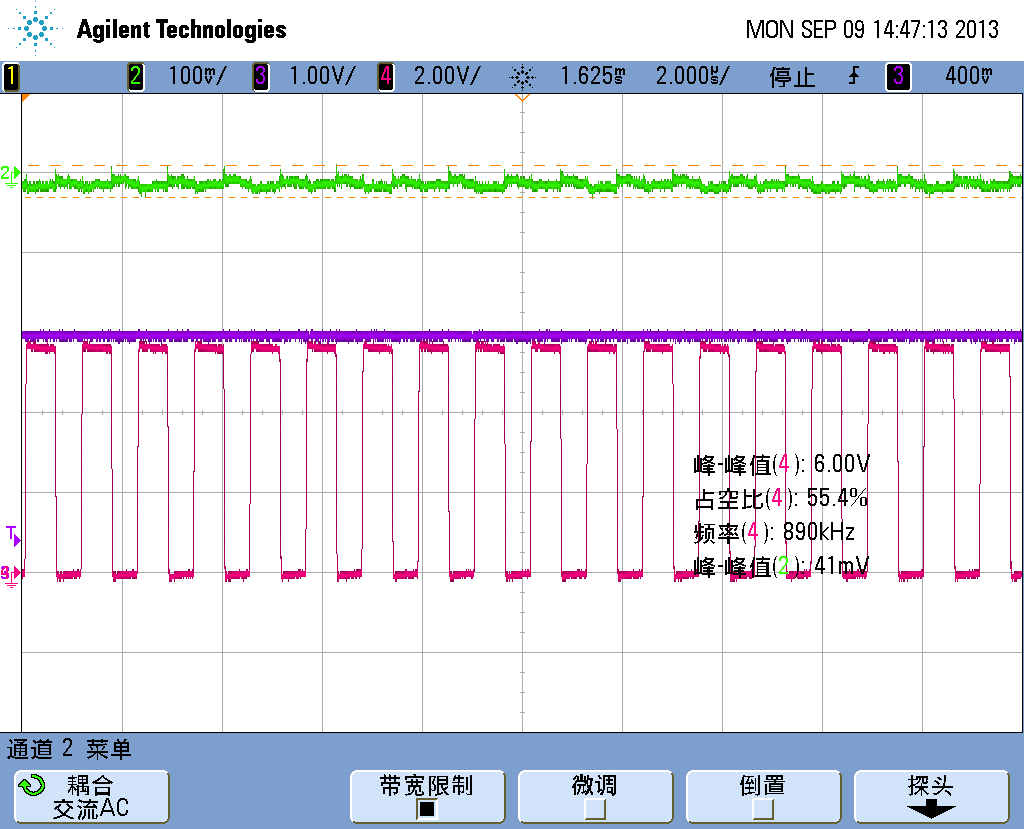
Task: Click the delay value 1.625ms
Action: click(x=592, y=76)
